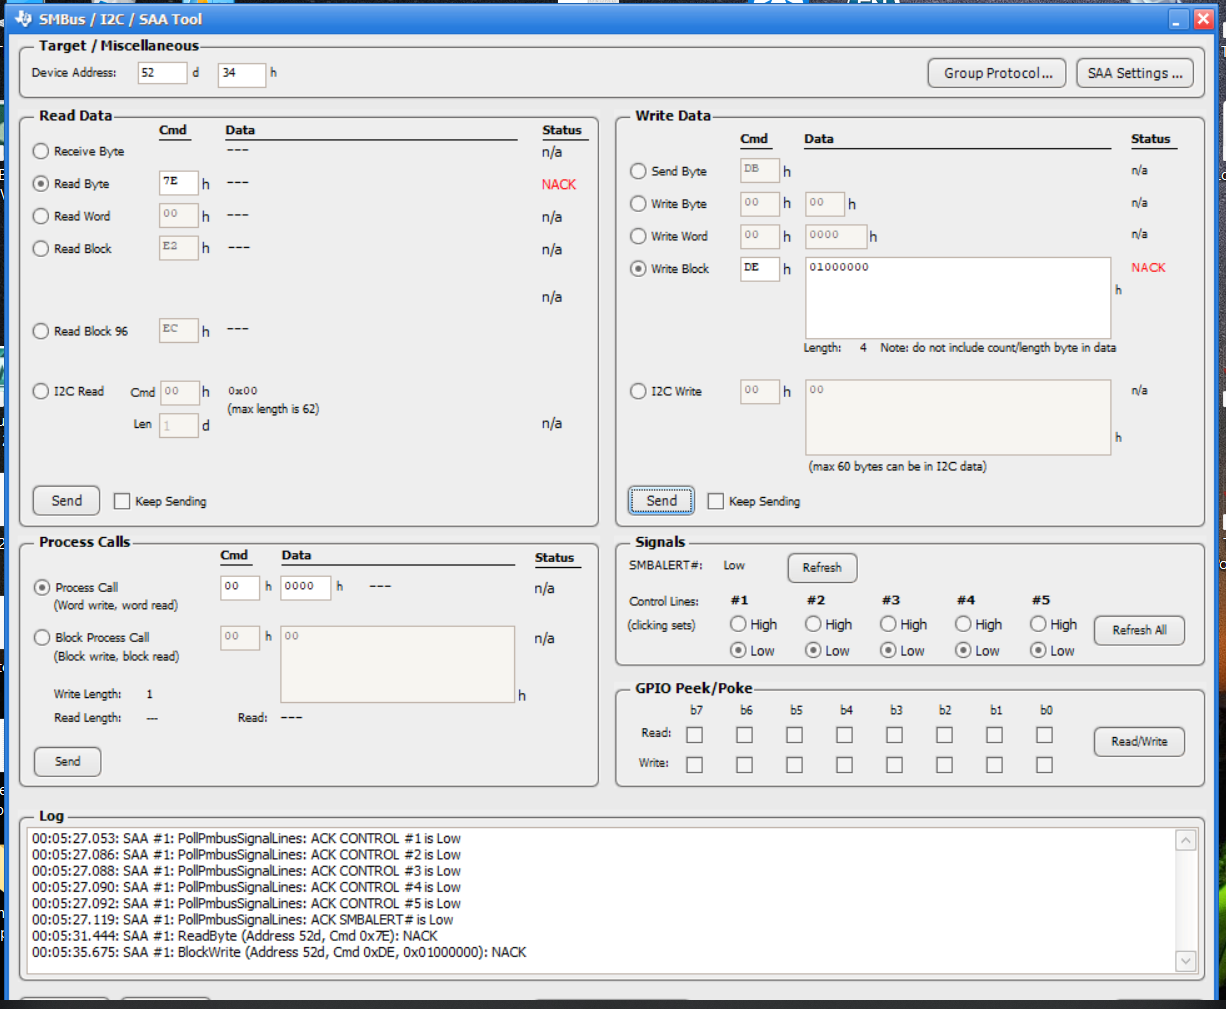The image size is (1226, 1009).
Task: Click the BlockWrite NACK log entry
Action: point(279,952)
